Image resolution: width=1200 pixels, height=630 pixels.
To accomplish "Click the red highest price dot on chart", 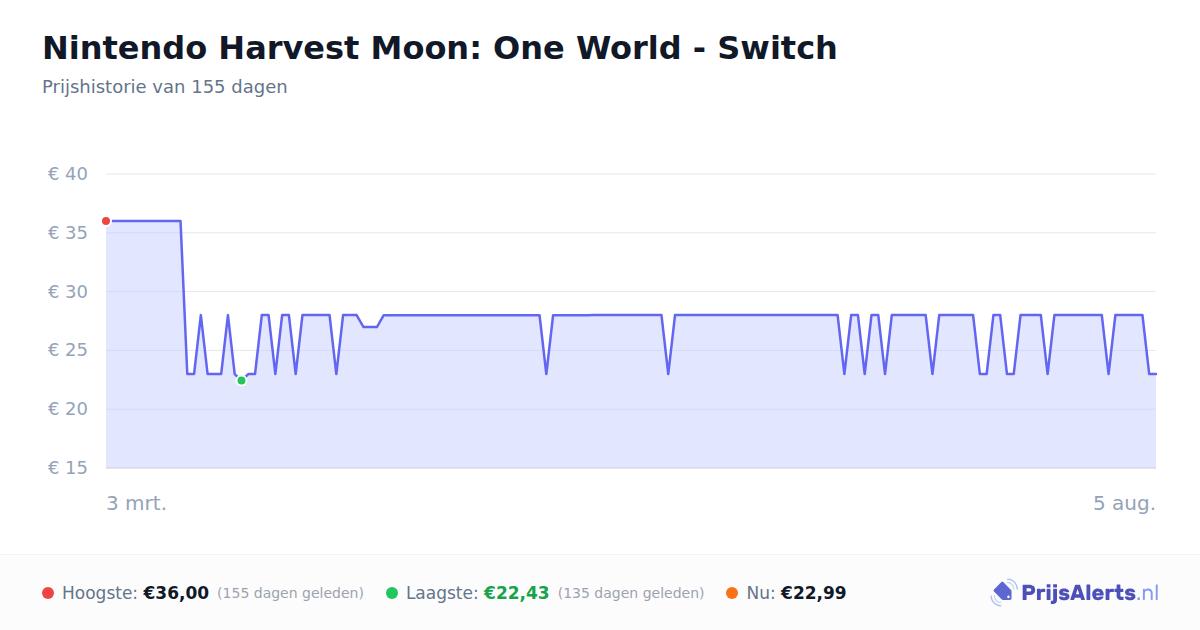I will [x=106, y=221].
